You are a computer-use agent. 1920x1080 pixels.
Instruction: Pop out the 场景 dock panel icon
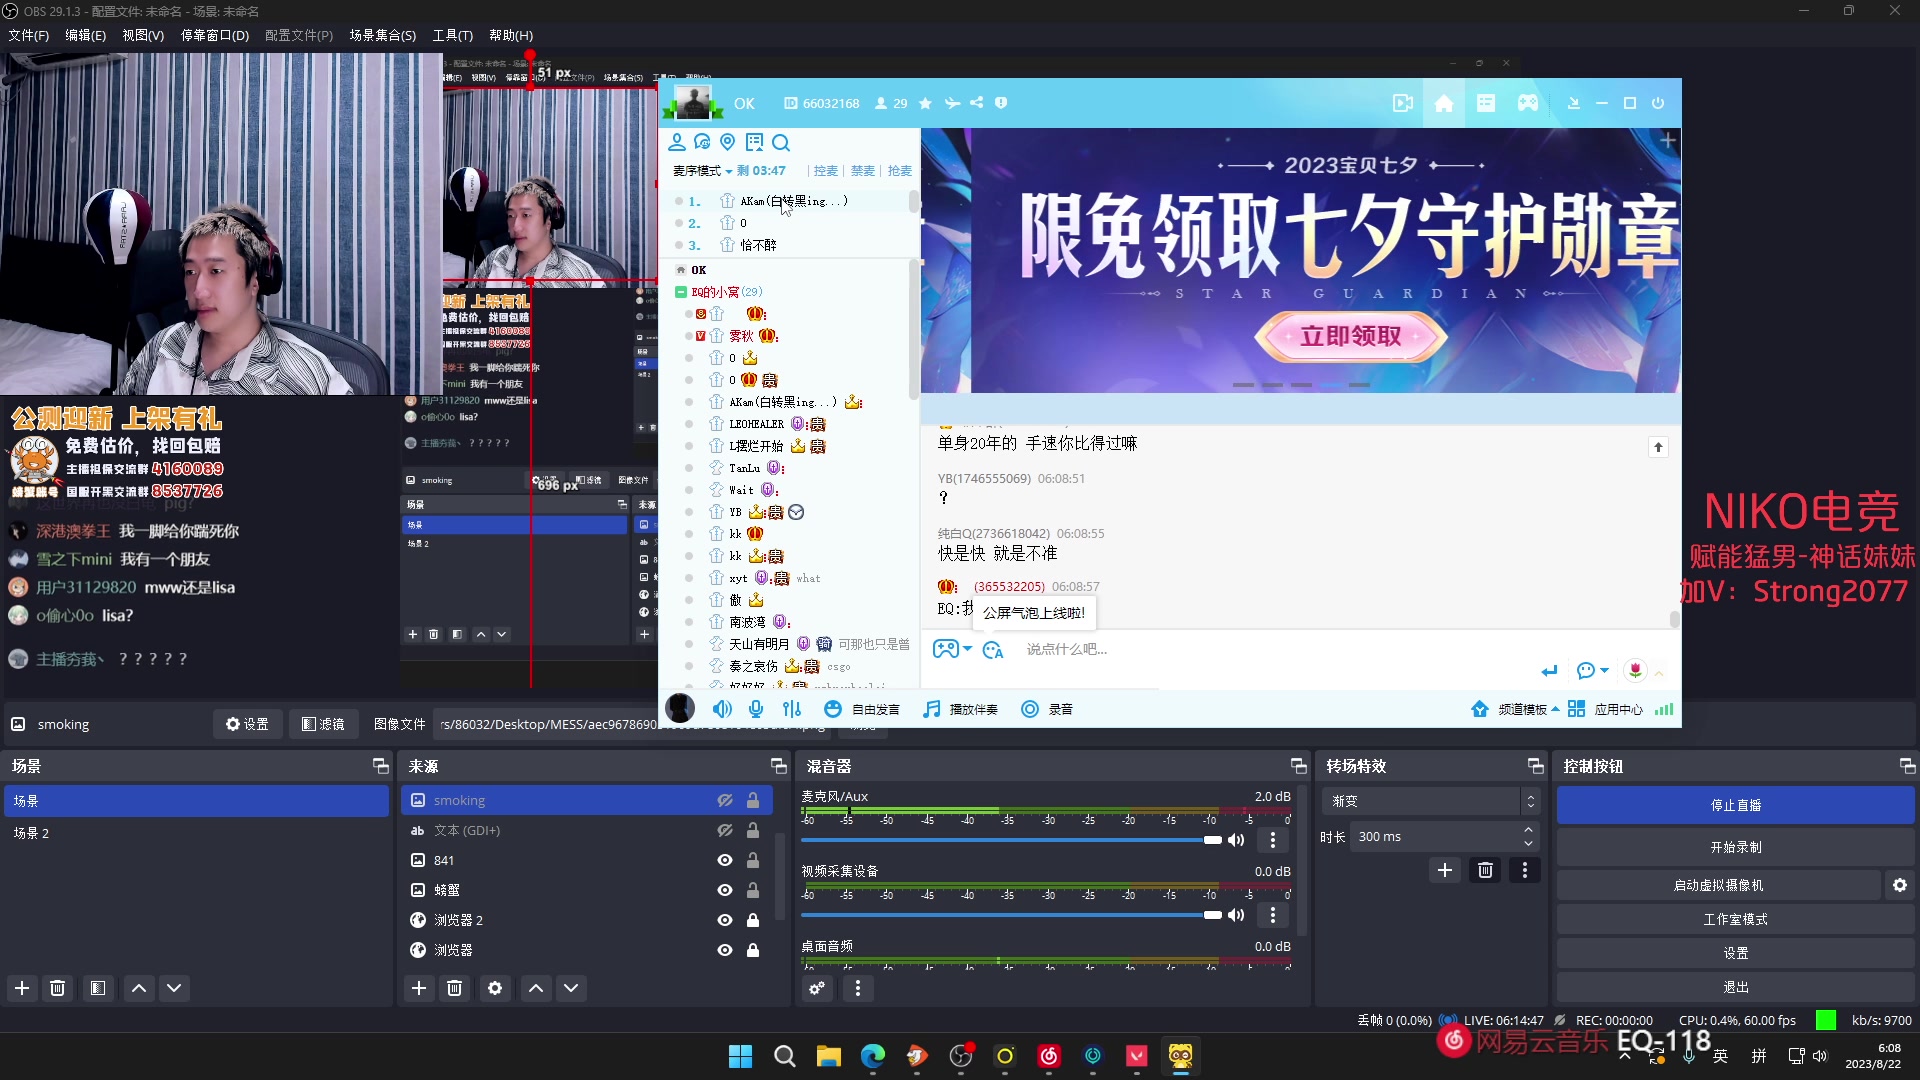click(380, 766)
